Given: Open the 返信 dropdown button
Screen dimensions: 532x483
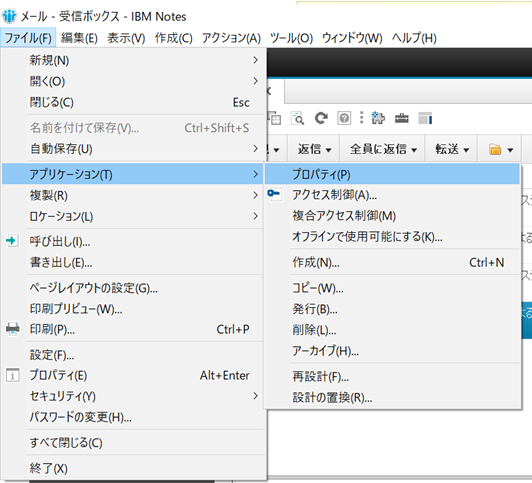Looking at the screenshot, I should click(x=314, y=149).
